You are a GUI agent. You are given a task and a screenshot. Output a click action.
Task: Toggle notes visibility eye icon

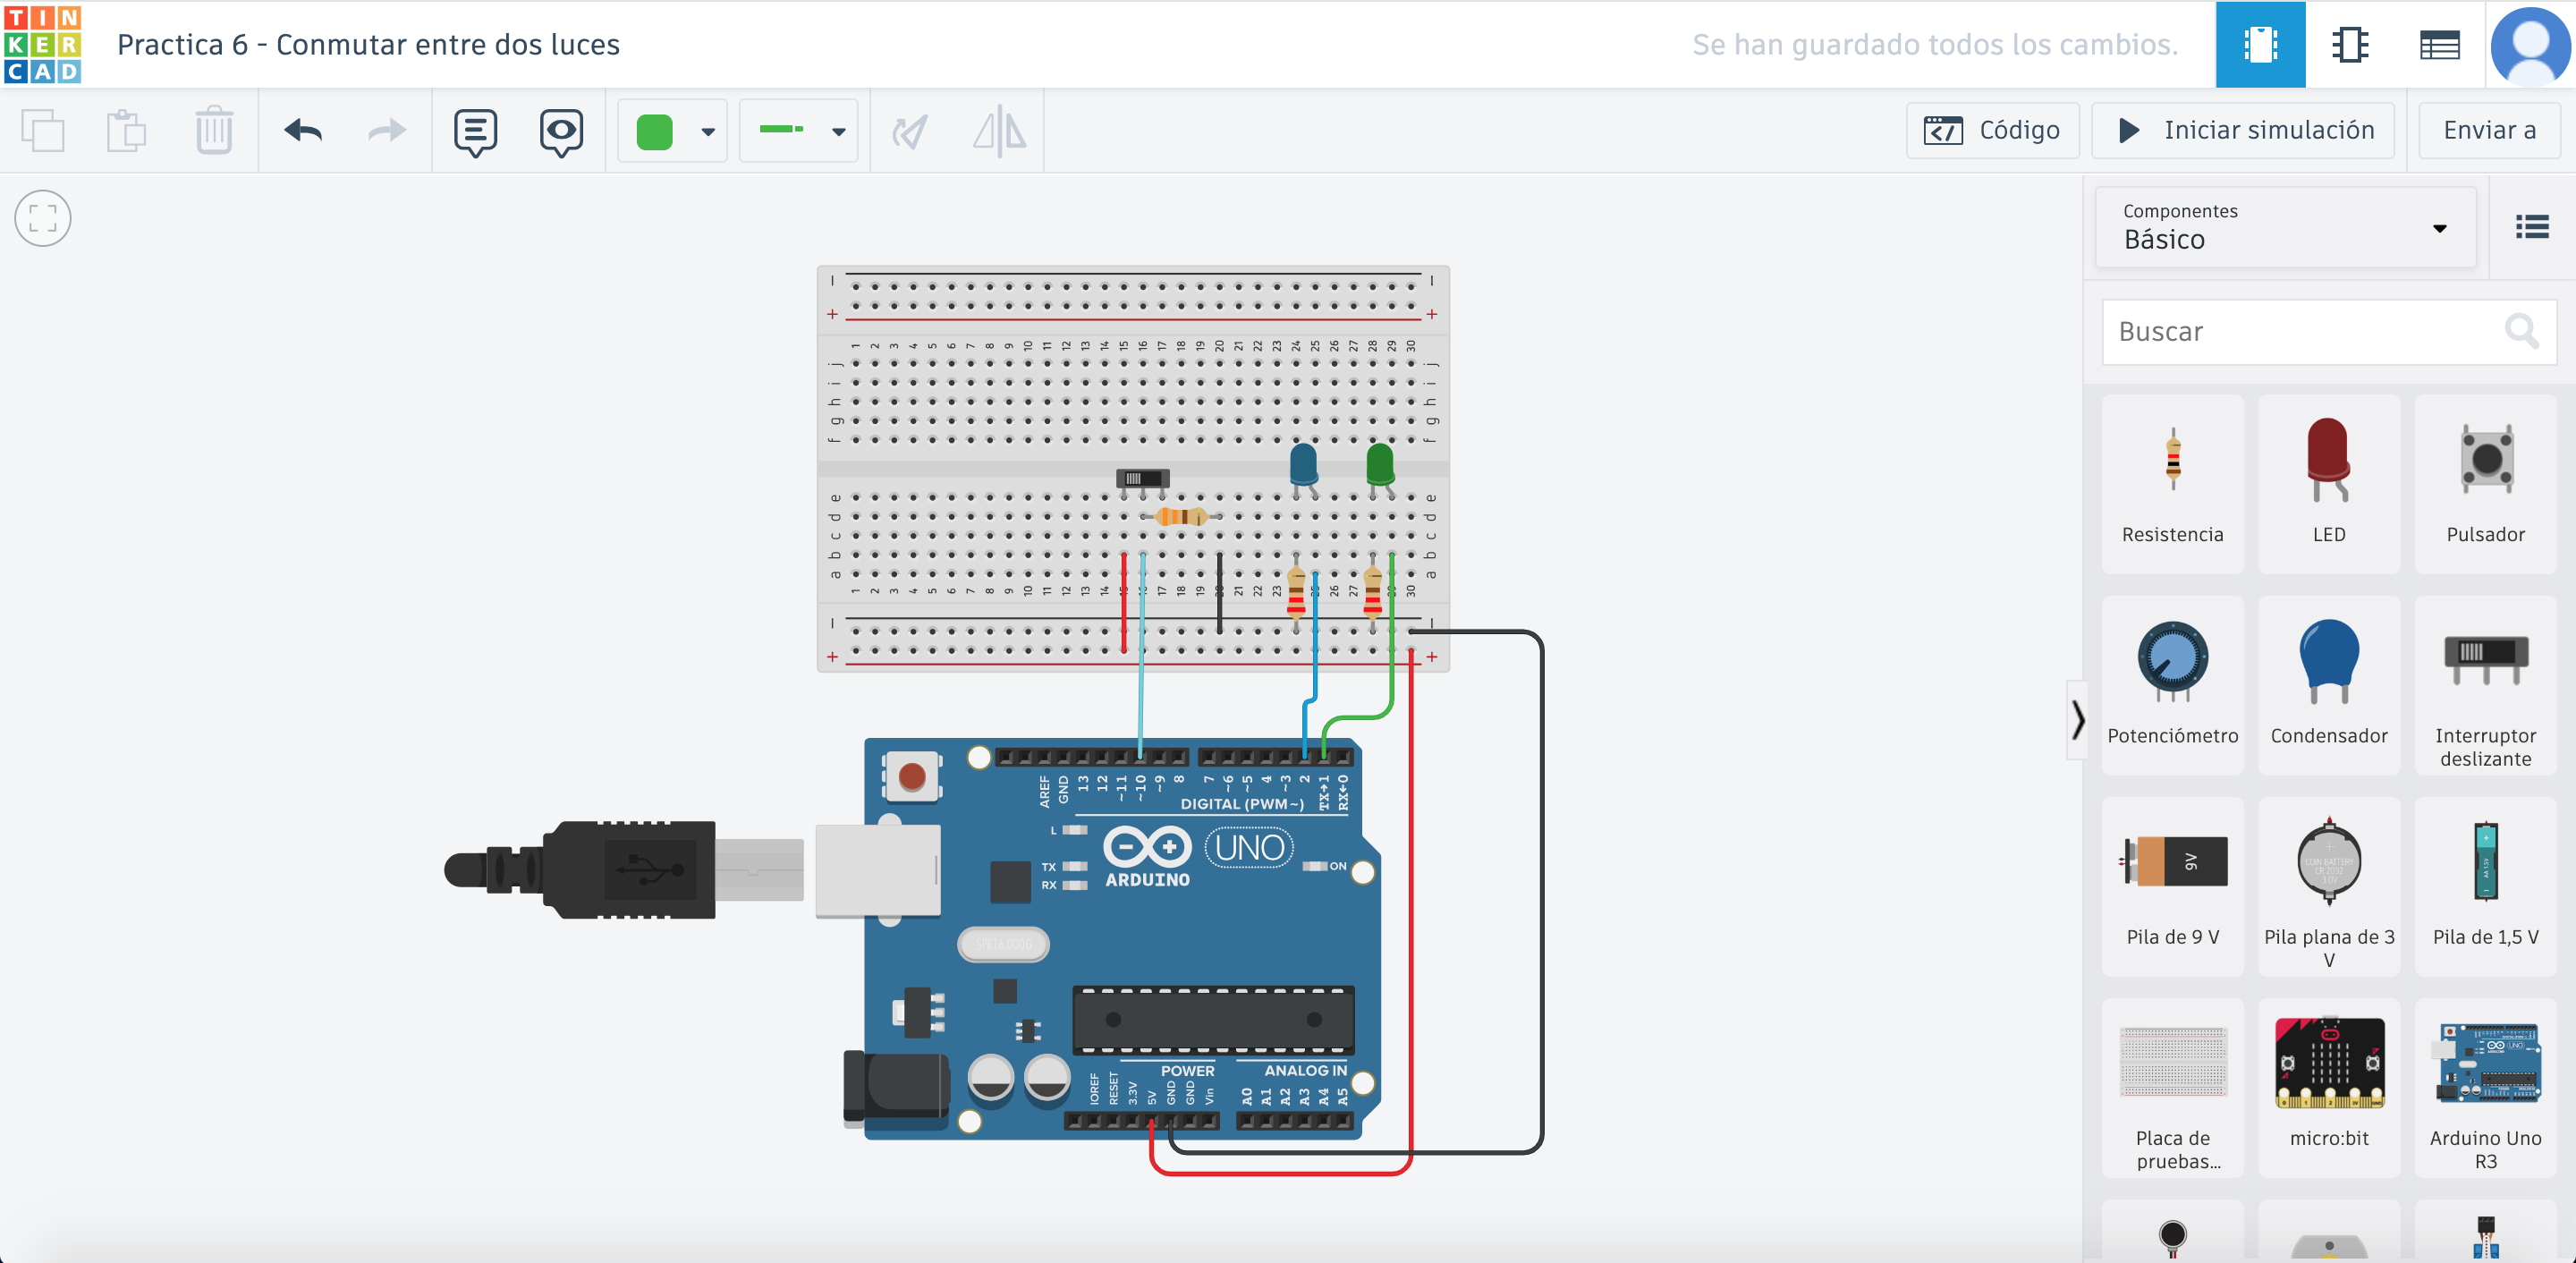(561, 131)
